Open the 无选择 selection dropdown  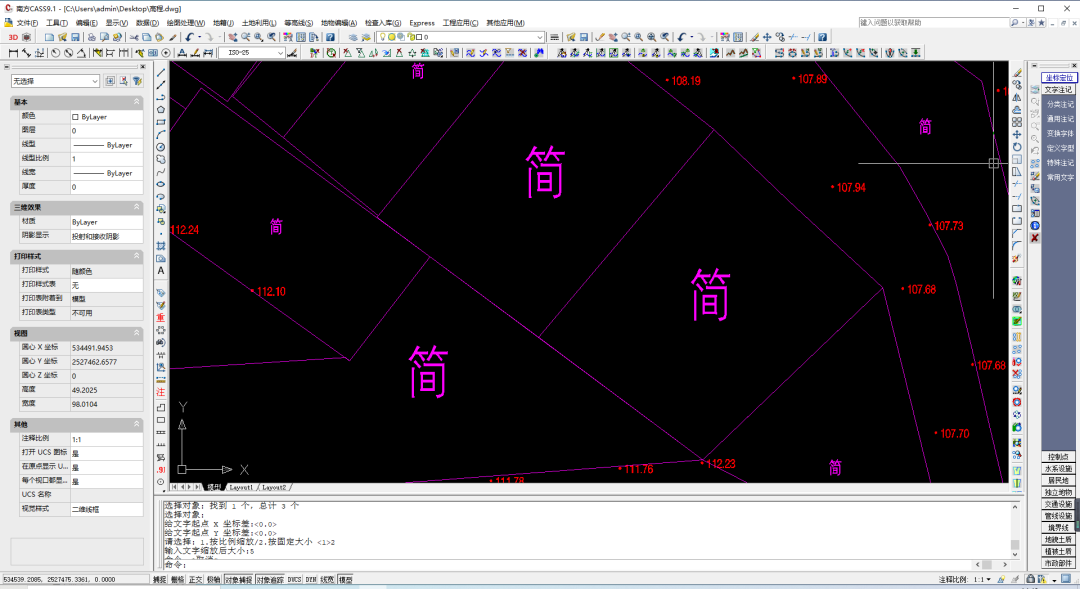tap(55, 81)
